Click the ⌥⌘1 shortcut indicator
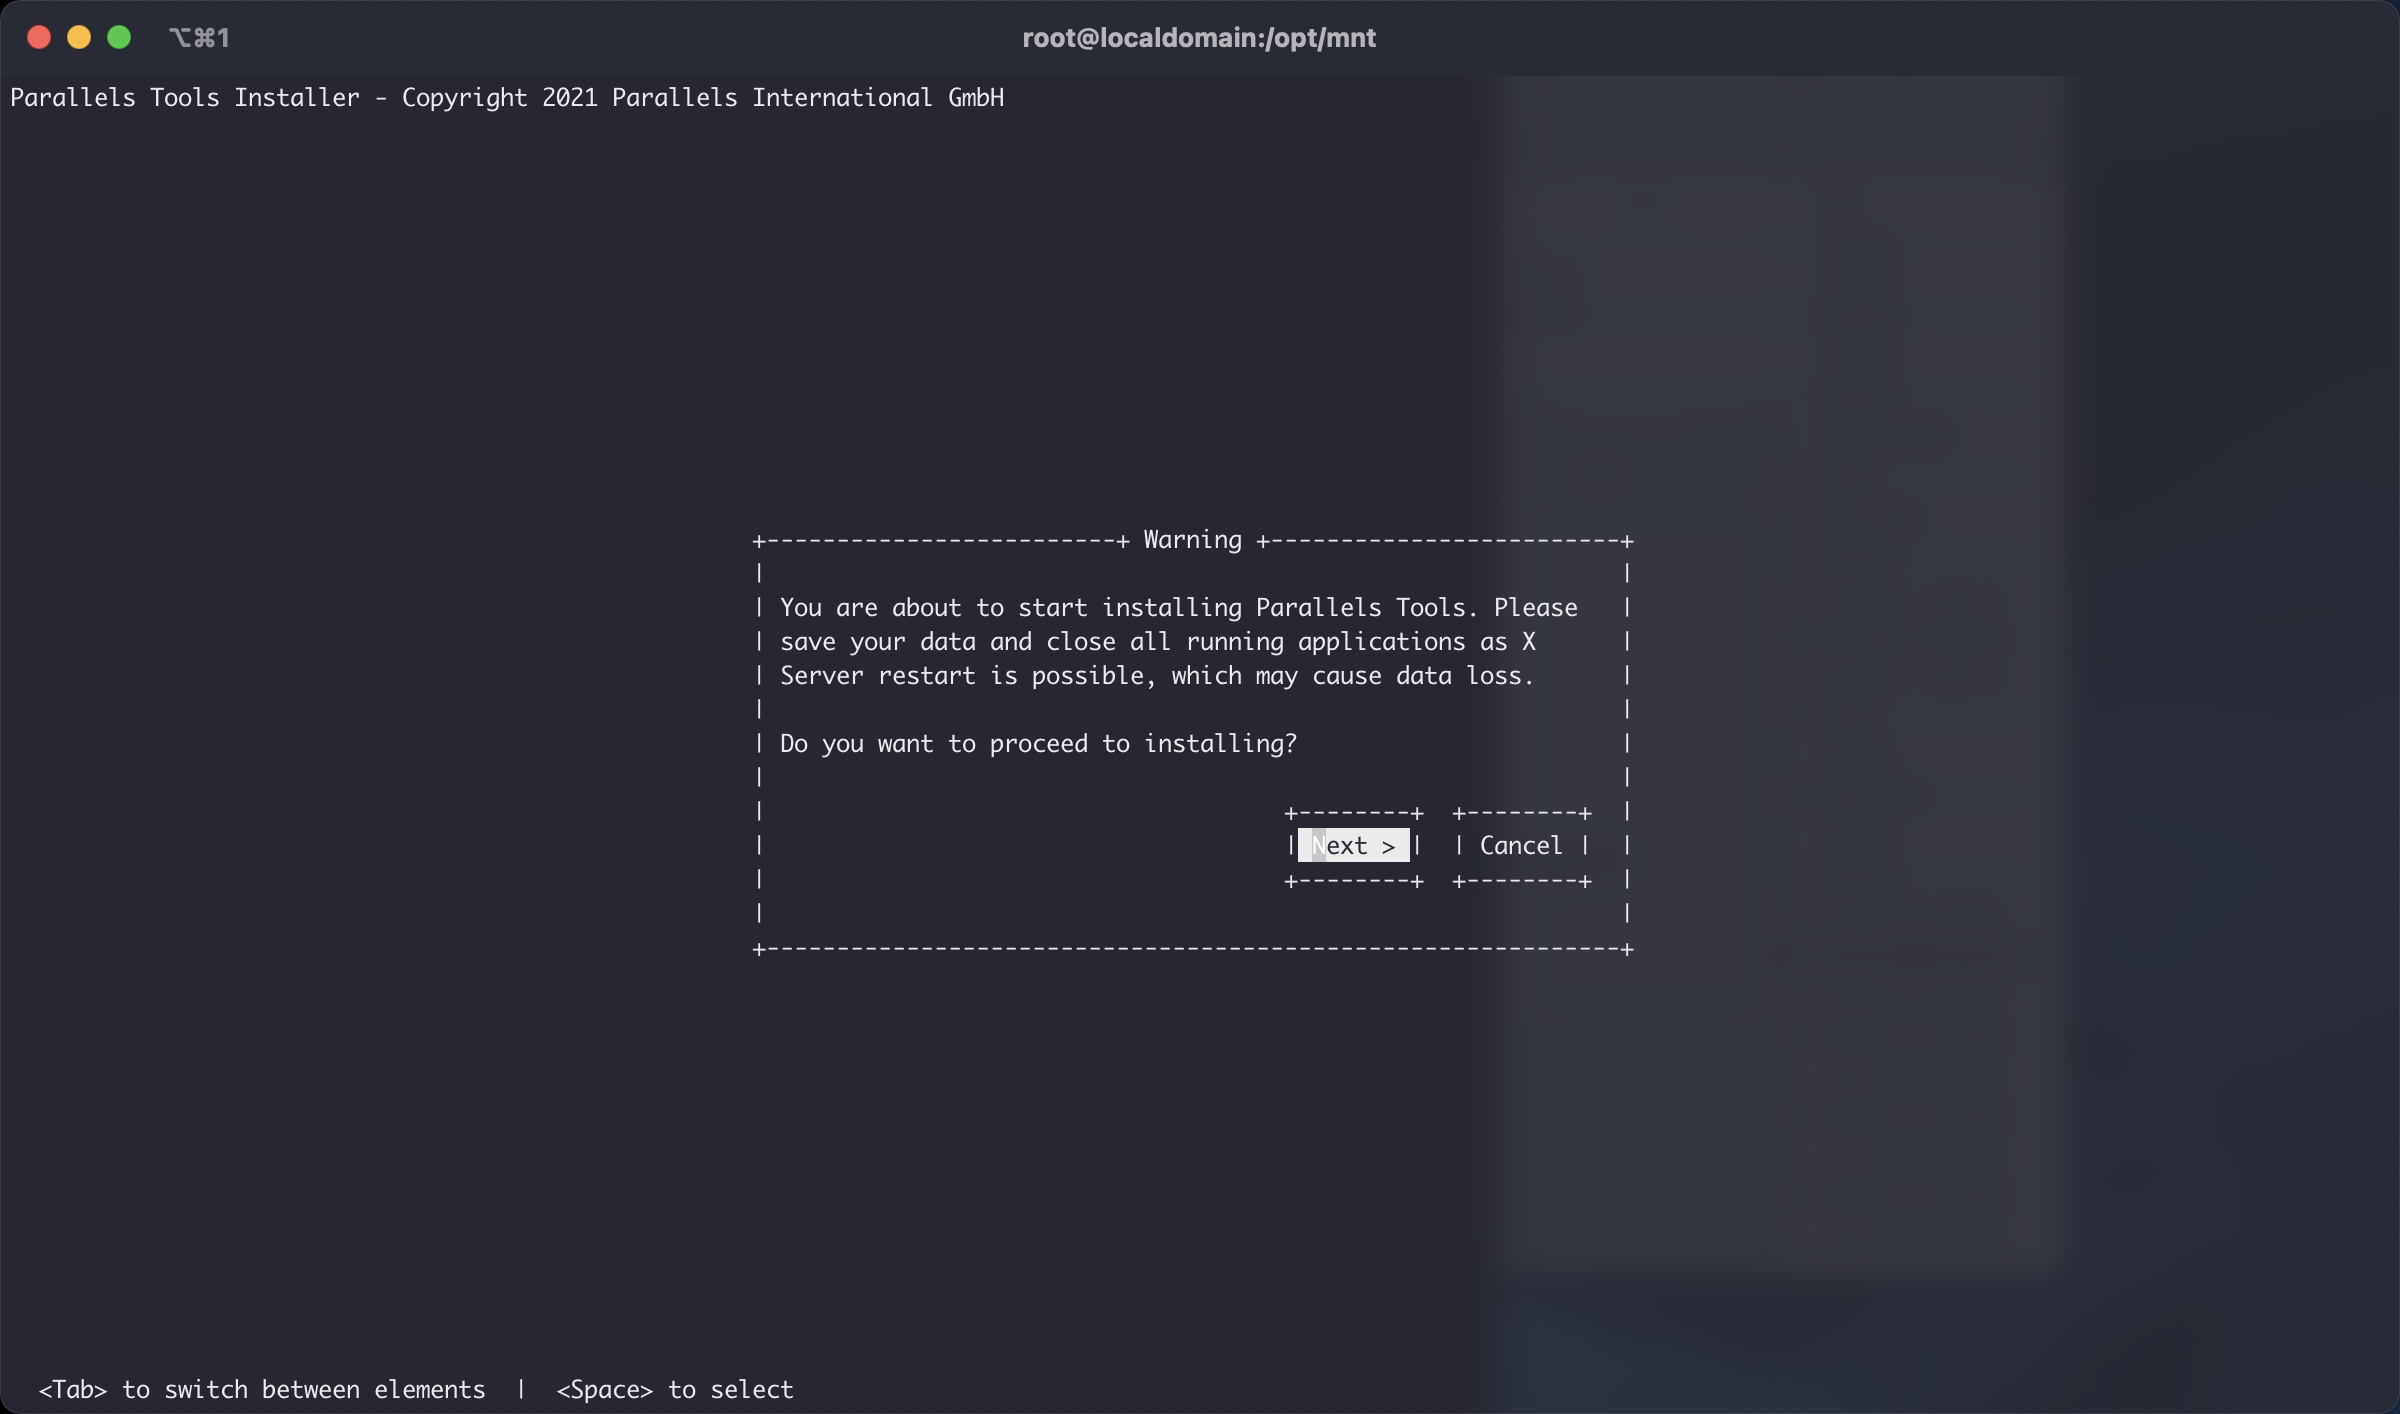This screenshot has height=1414, width=2400. pos(199,38)
